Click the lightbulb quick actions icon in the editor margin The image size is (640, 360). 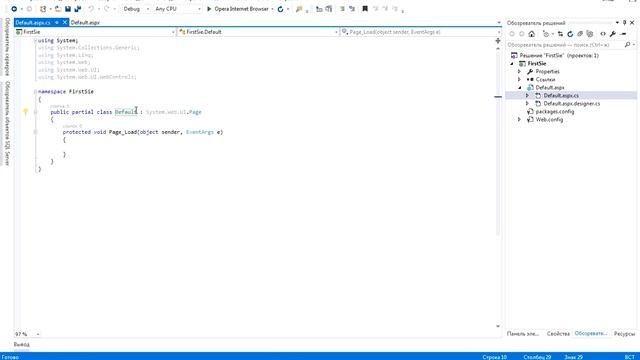tap(25, 111)
